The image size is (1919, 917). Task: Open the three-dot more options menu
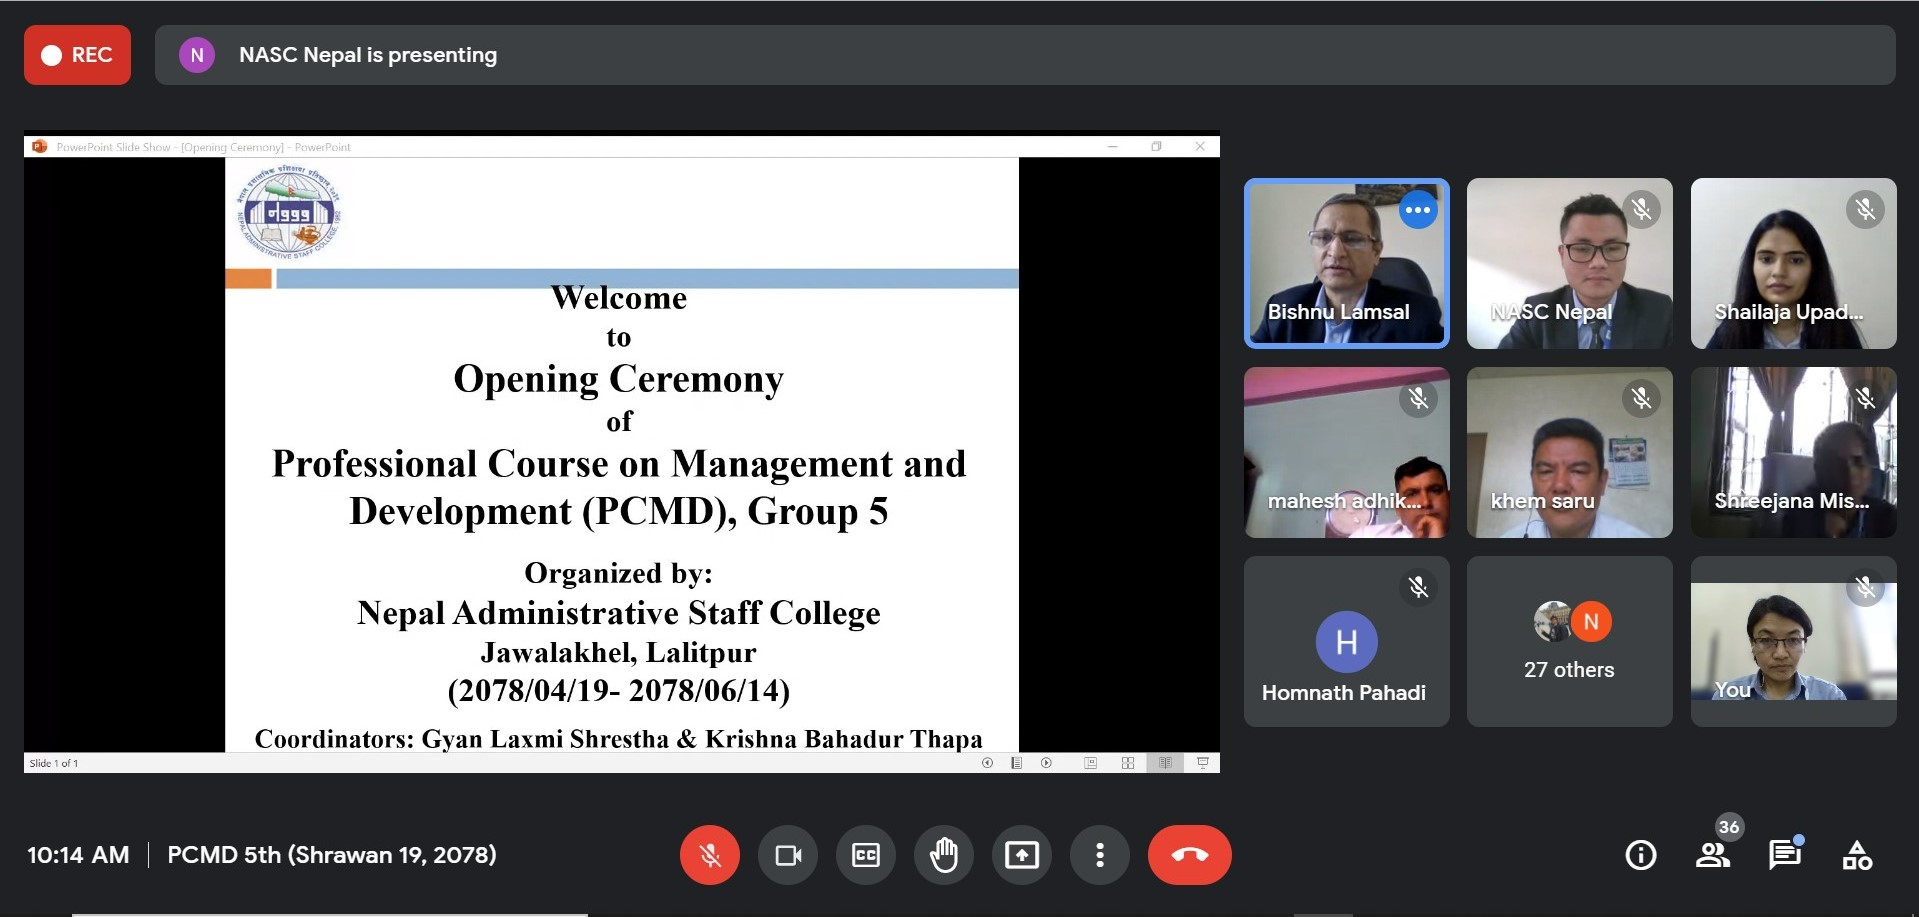tap(1100, 855)
